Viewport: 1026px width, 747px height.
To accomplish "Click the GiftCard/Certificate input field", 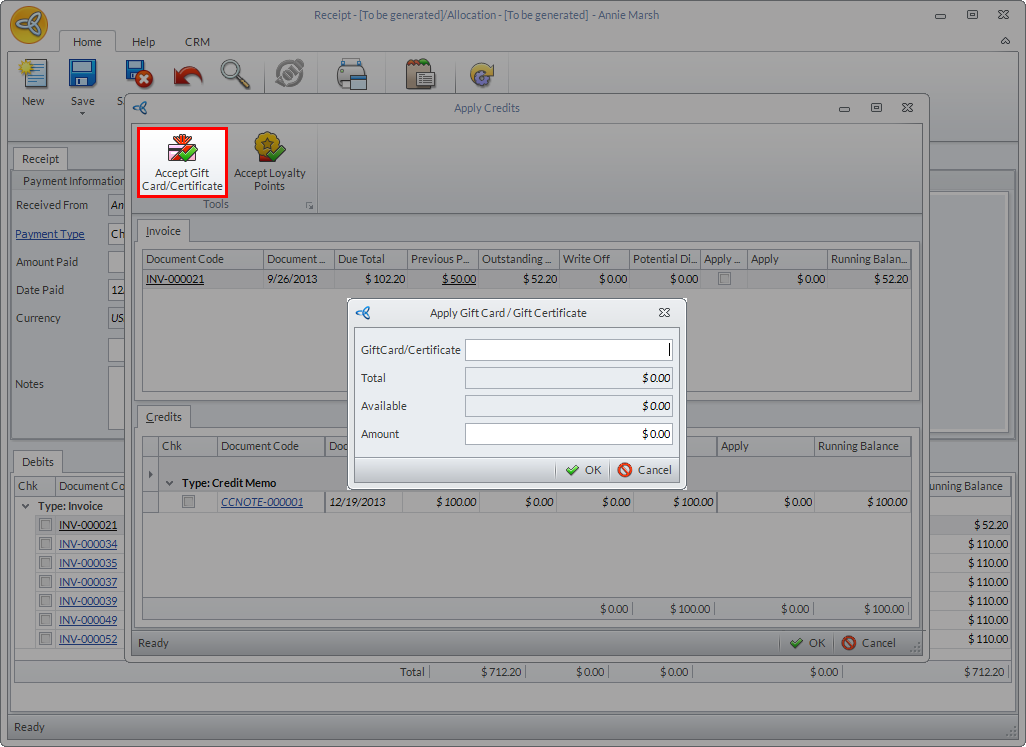I will pos(567,350).
